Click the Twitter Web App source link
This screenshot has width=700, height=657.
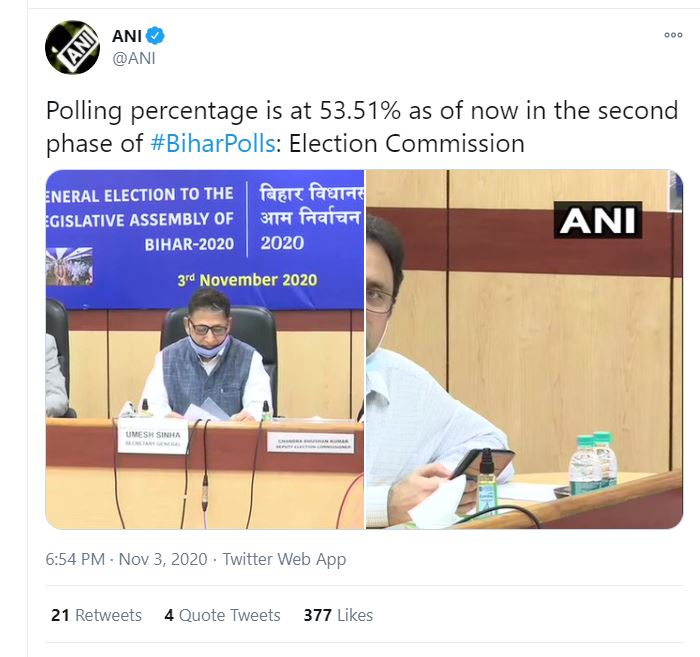coord(284,559)
